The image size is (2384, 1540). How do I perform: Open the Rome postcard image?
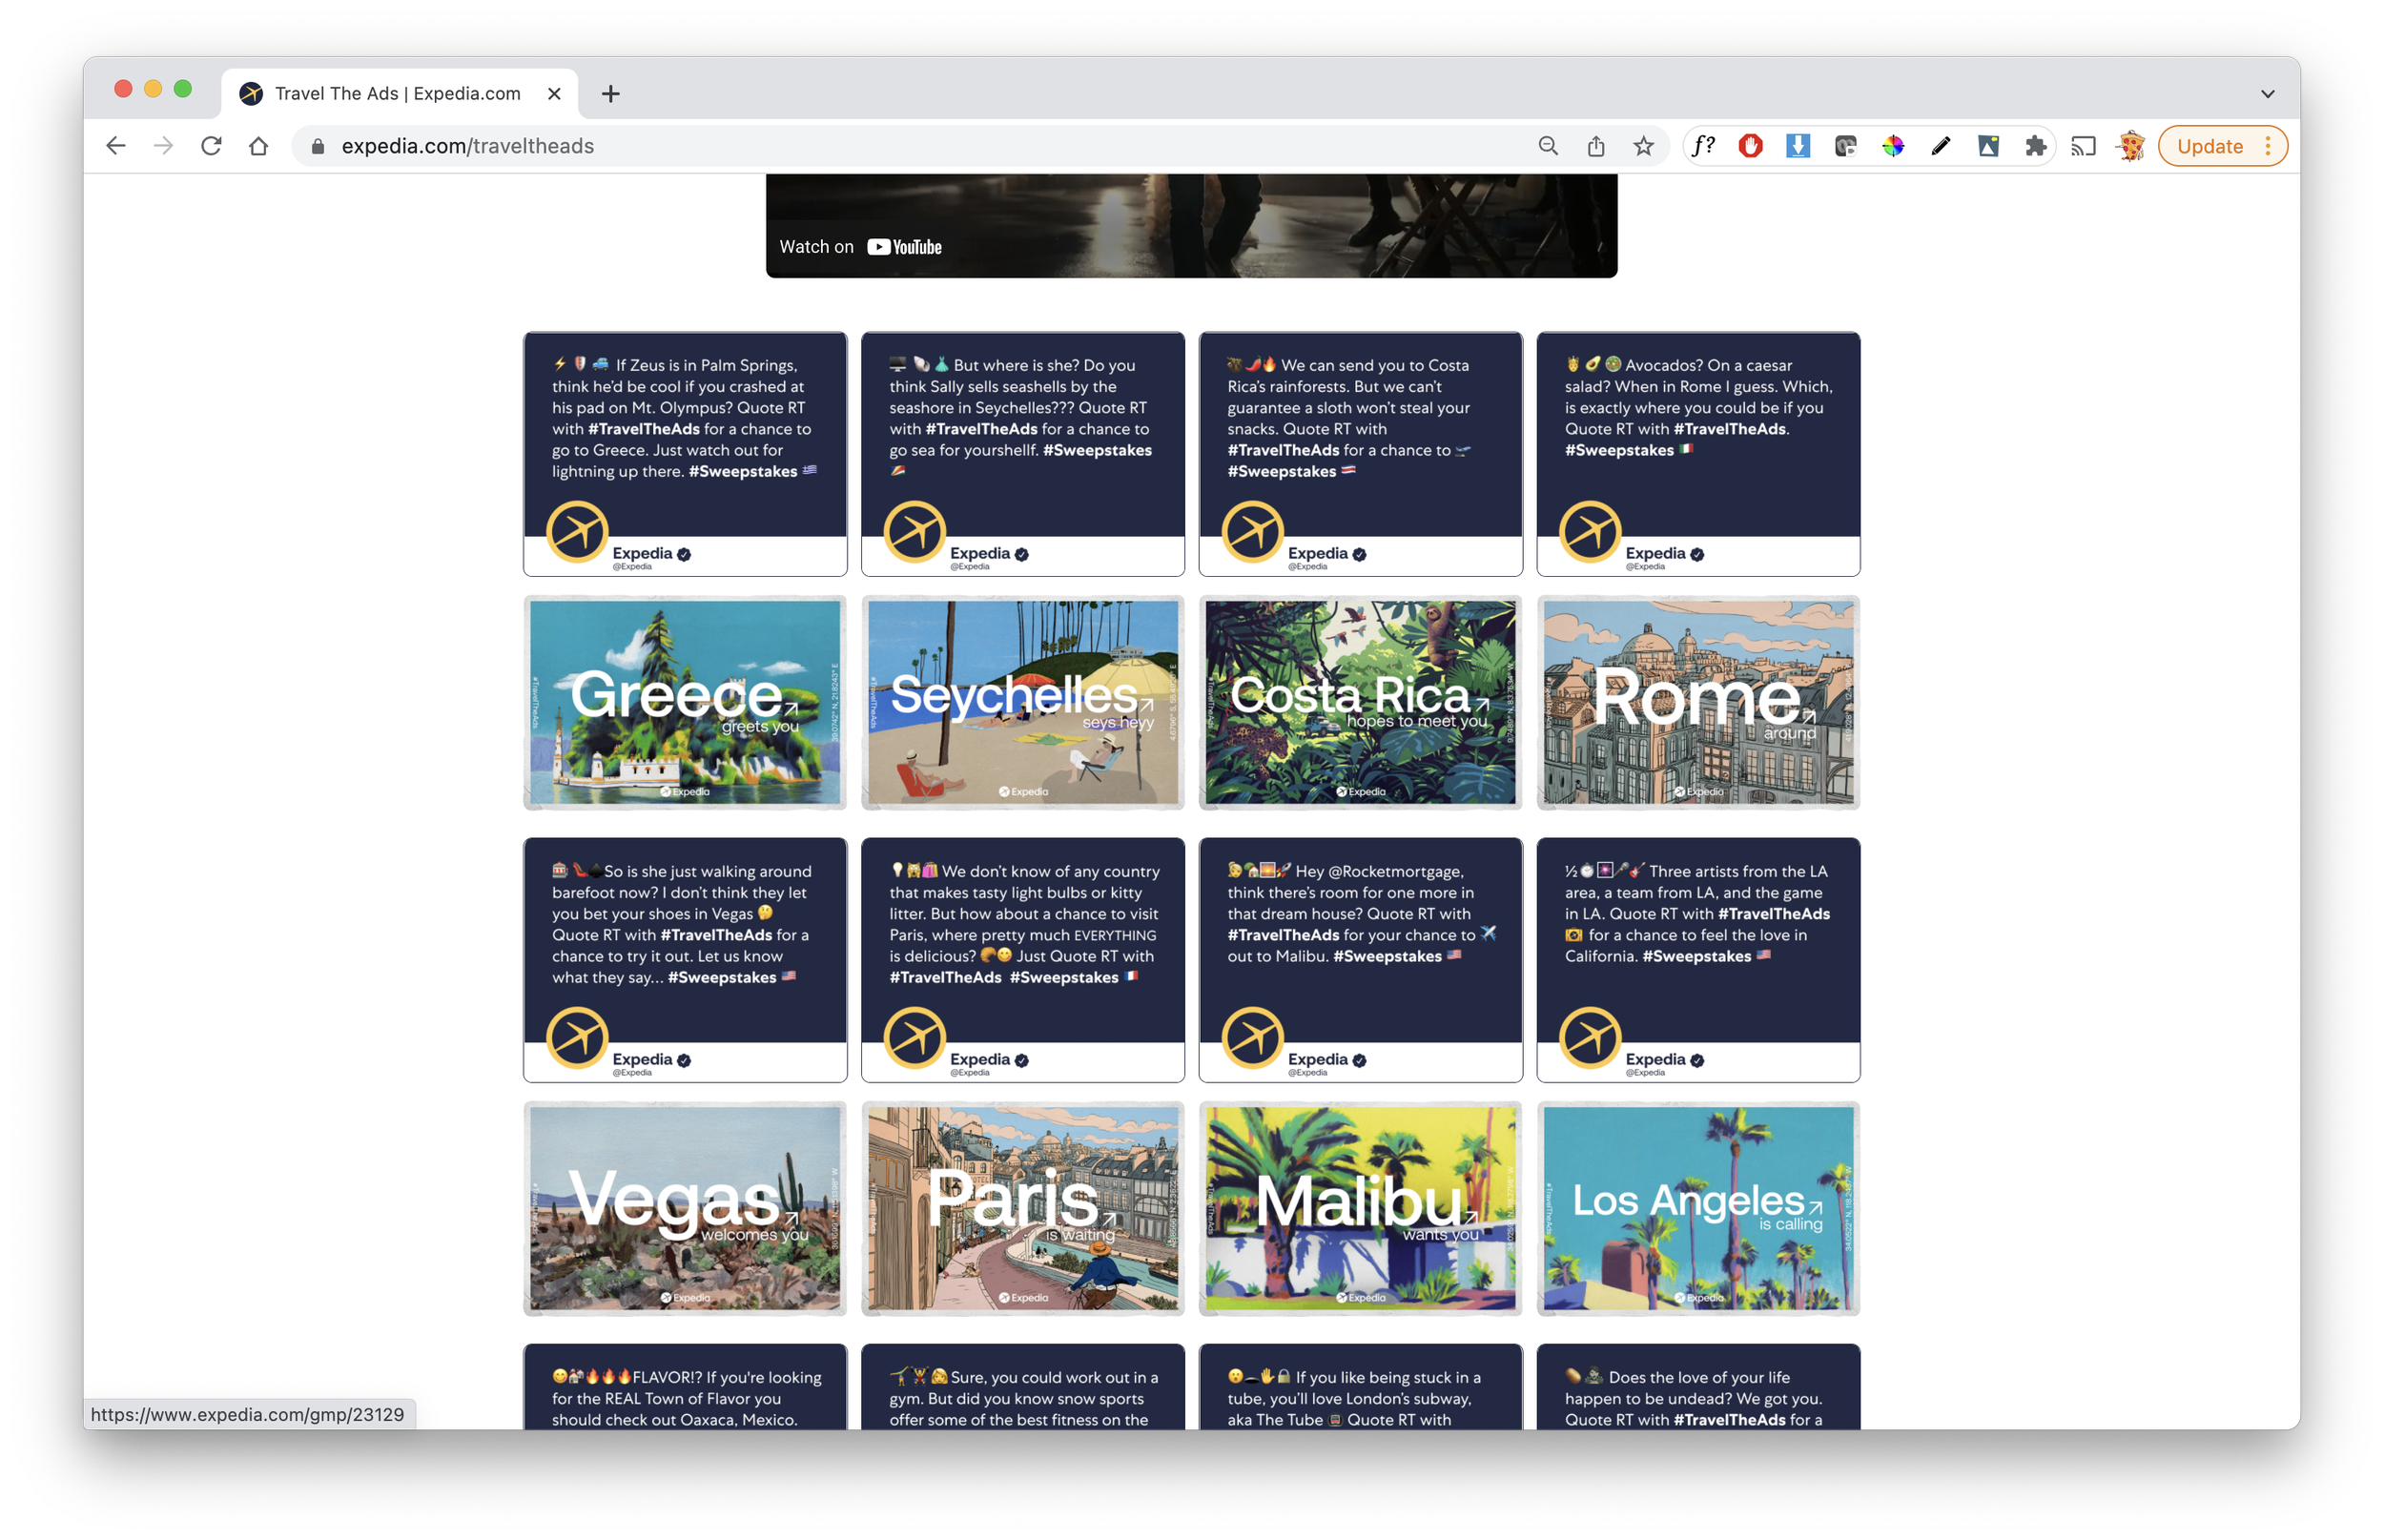[x=1698, y=702]
